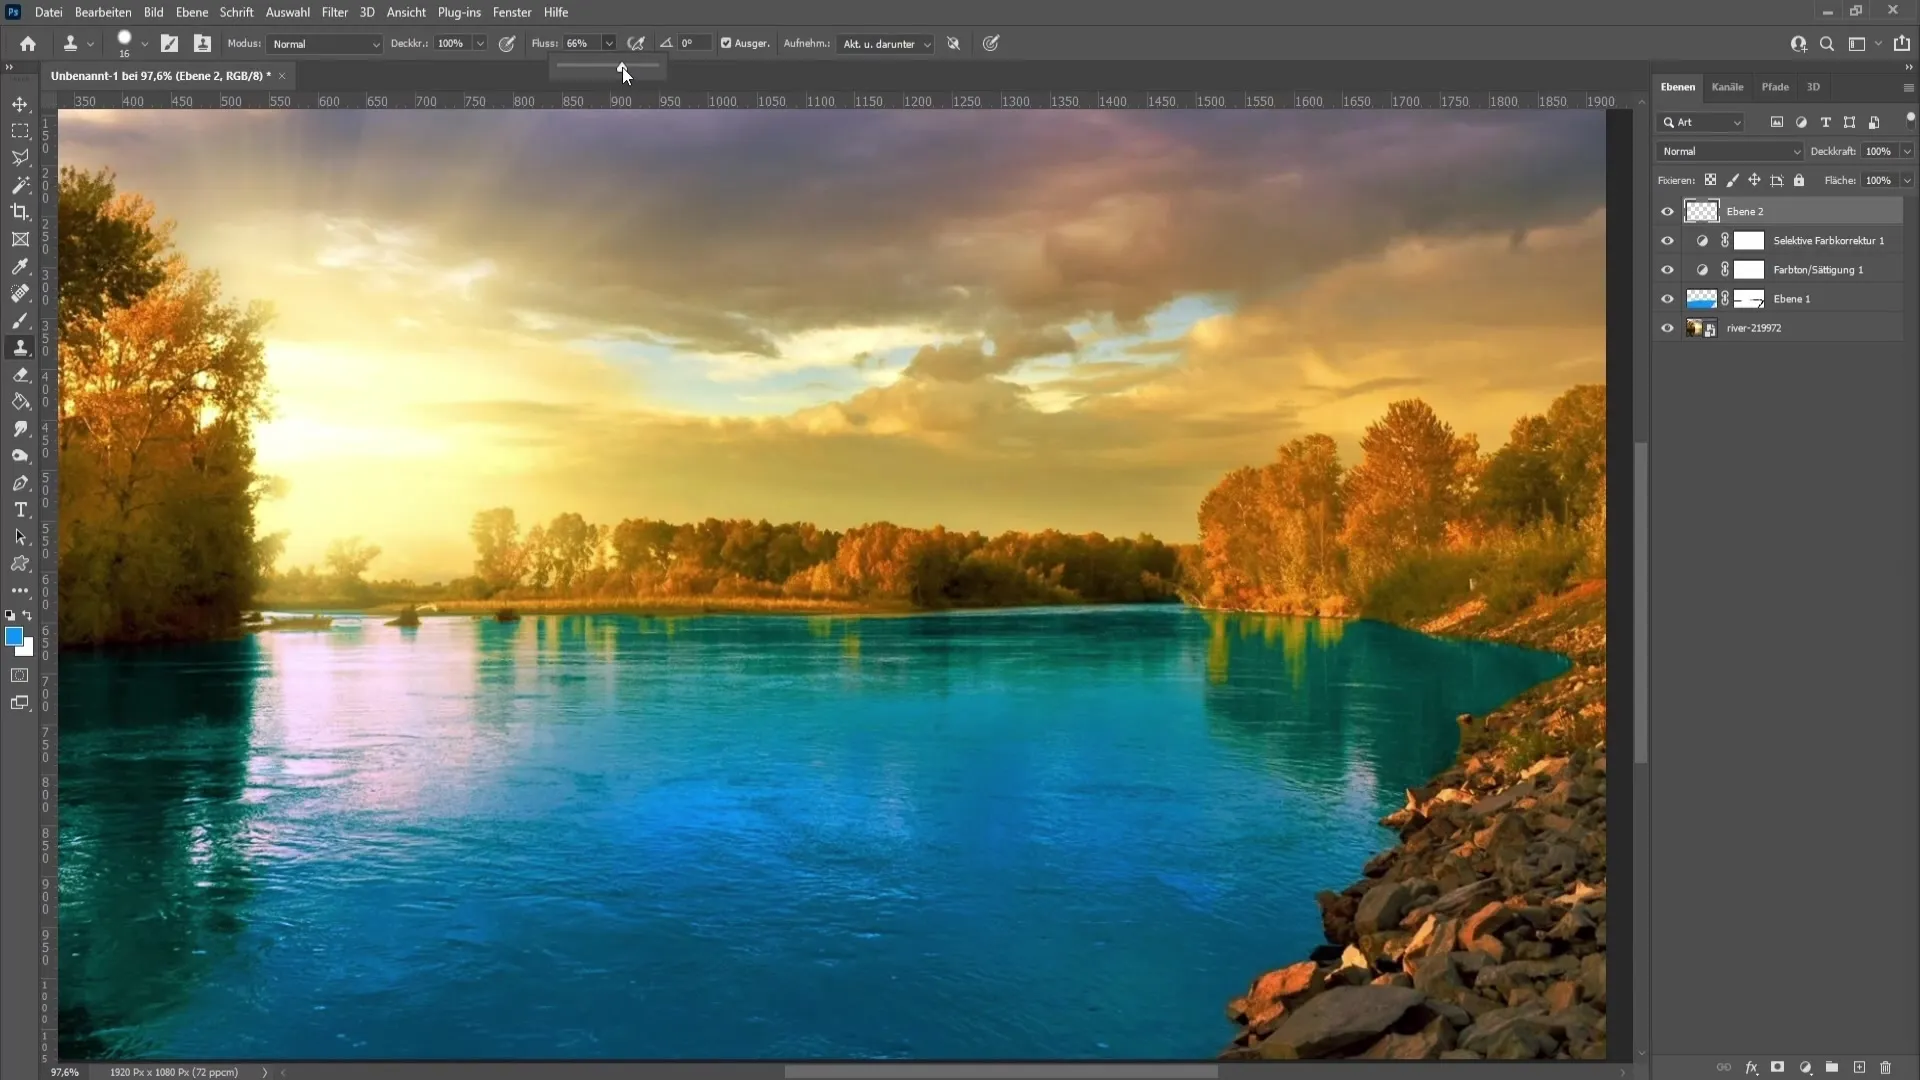Select the Type tool

pos(20,509)
